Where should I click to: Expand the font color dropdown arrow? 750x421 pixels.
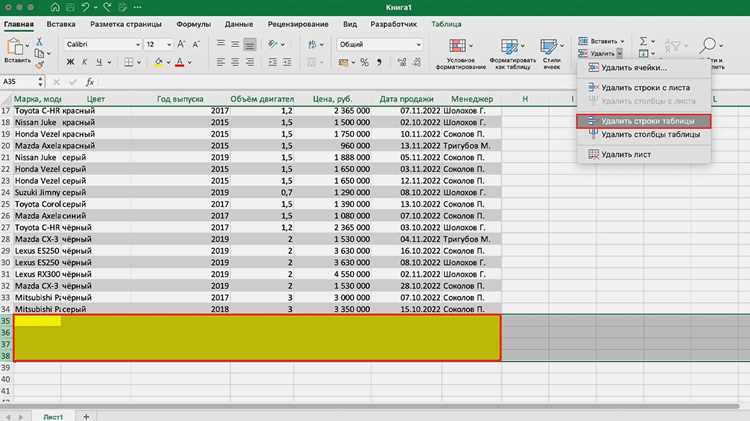189,63
